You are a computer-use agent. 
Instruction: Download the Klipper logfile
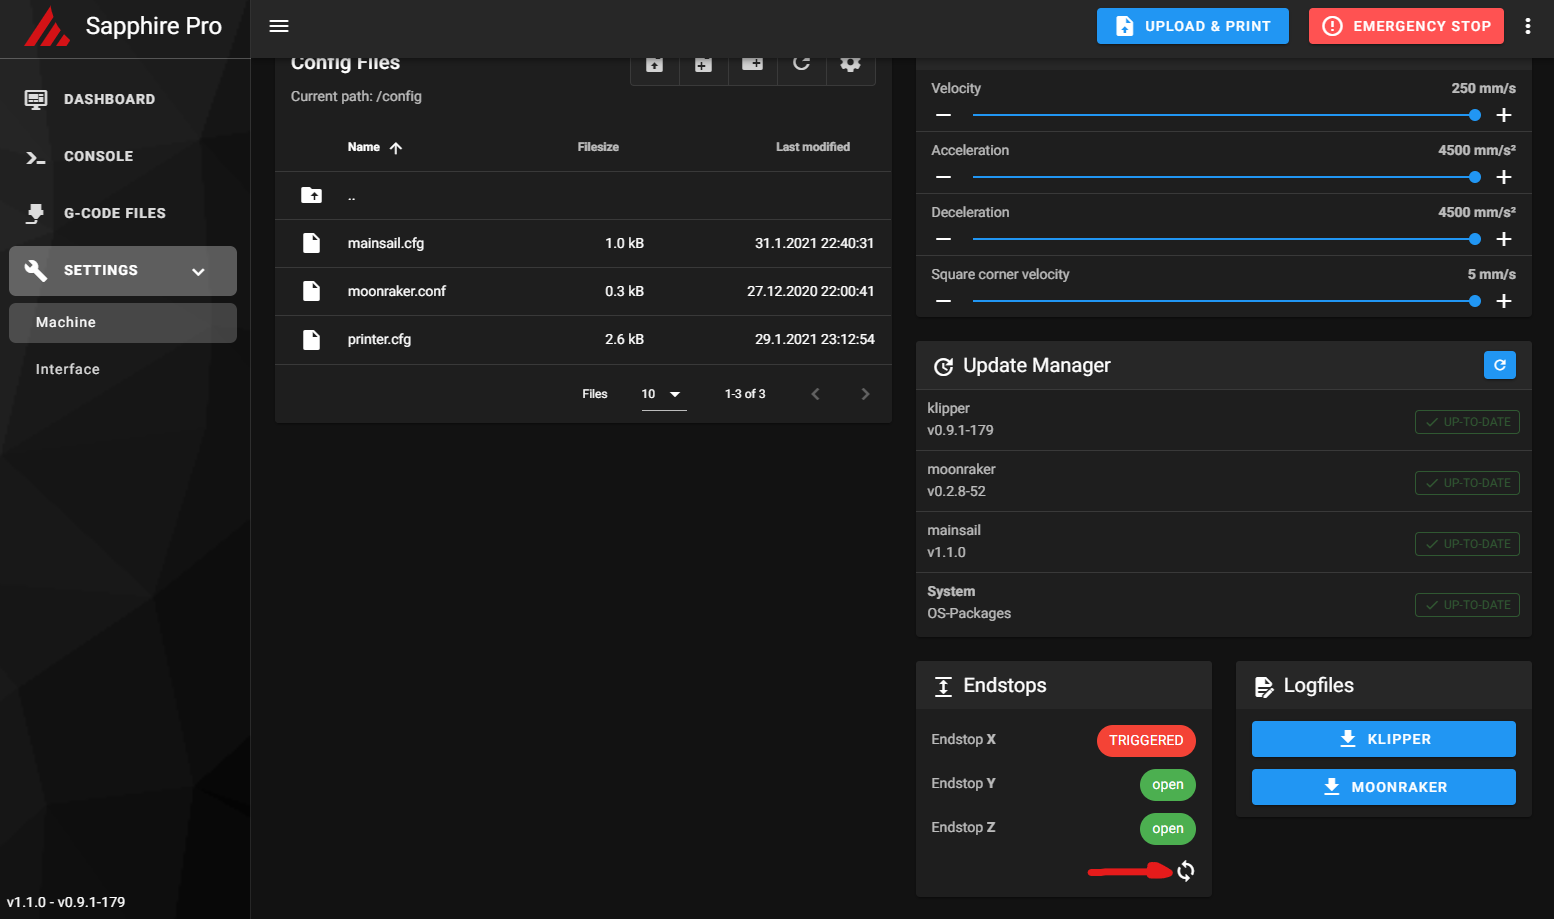tap(1383, 739)
